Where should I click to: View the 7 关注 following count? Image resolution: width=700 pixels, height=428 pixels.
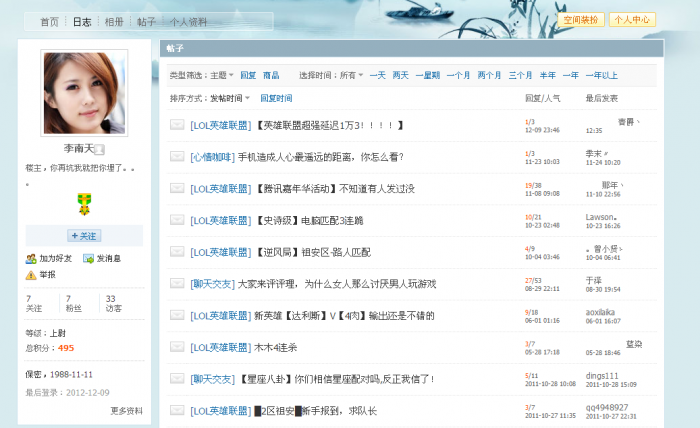[33, 303]
